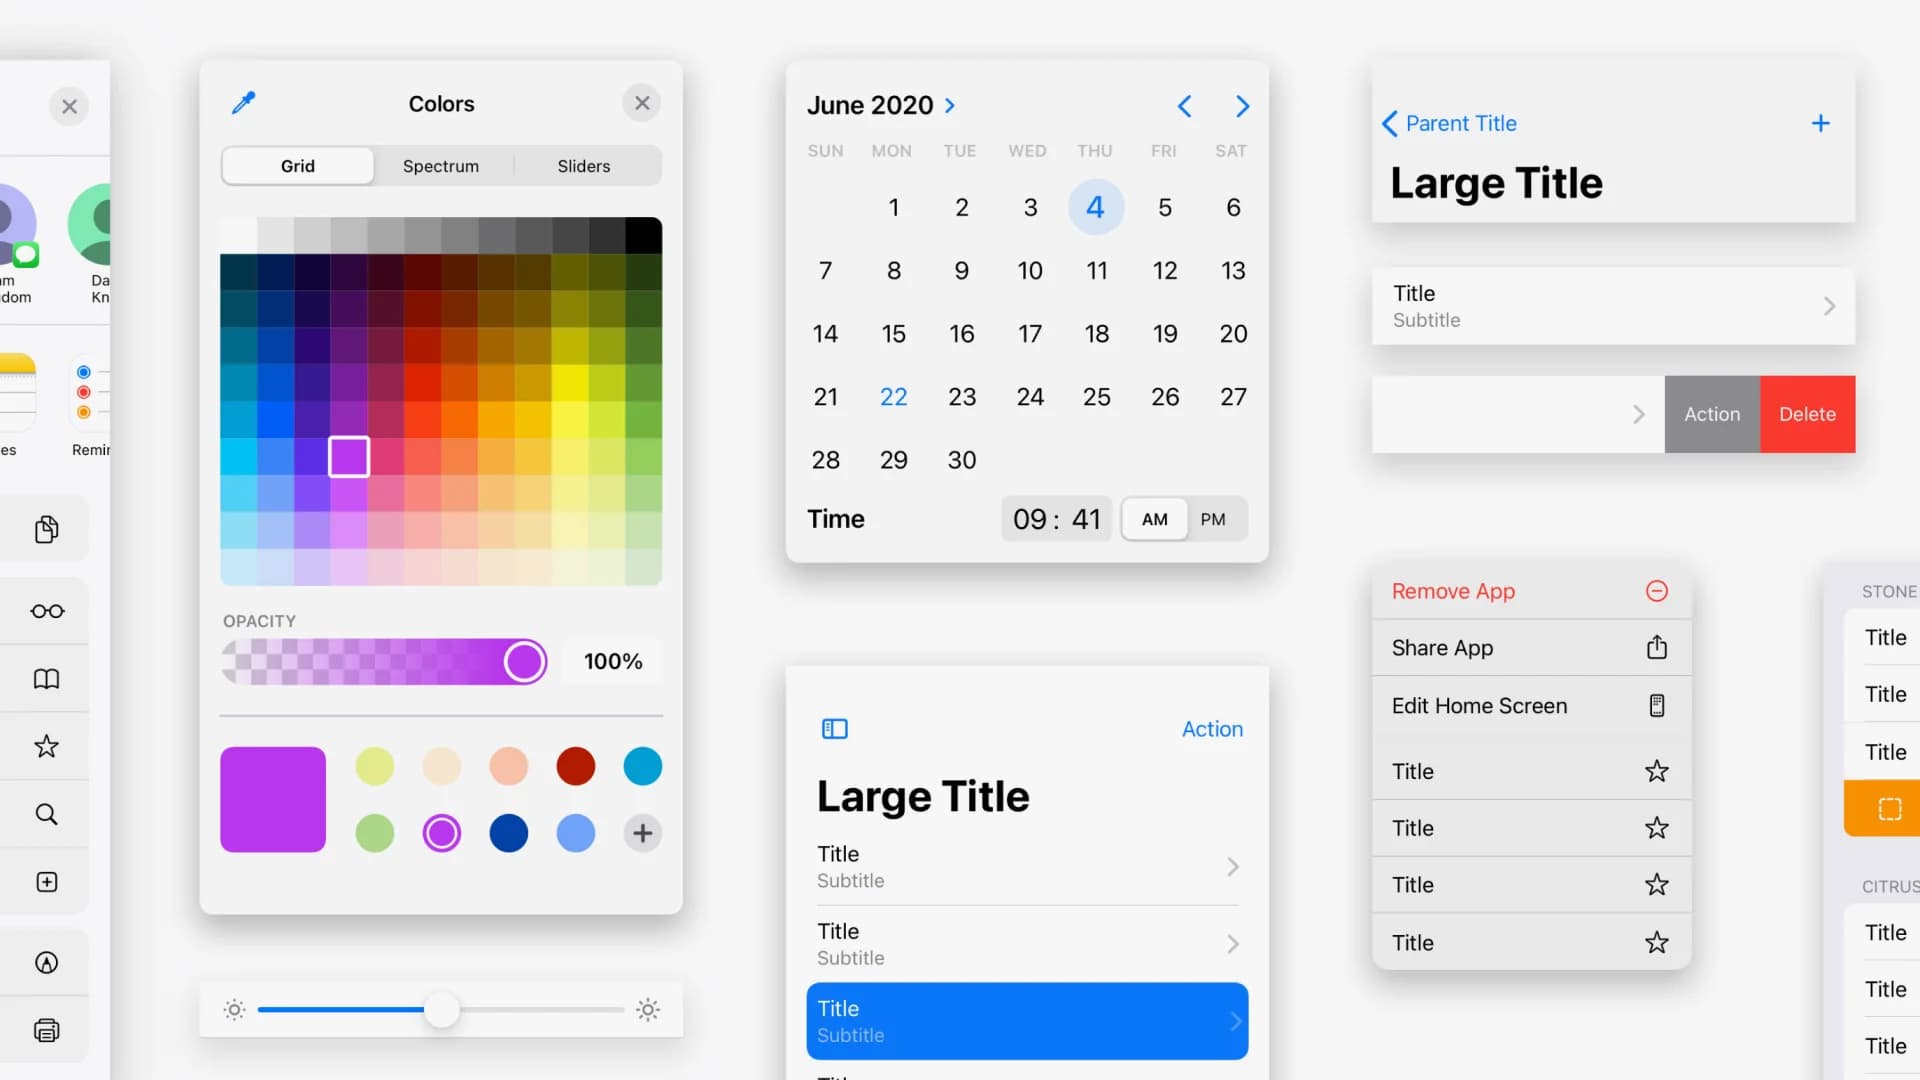
Task: Tap AM toggle in time picker
Action: (1154, 518)
